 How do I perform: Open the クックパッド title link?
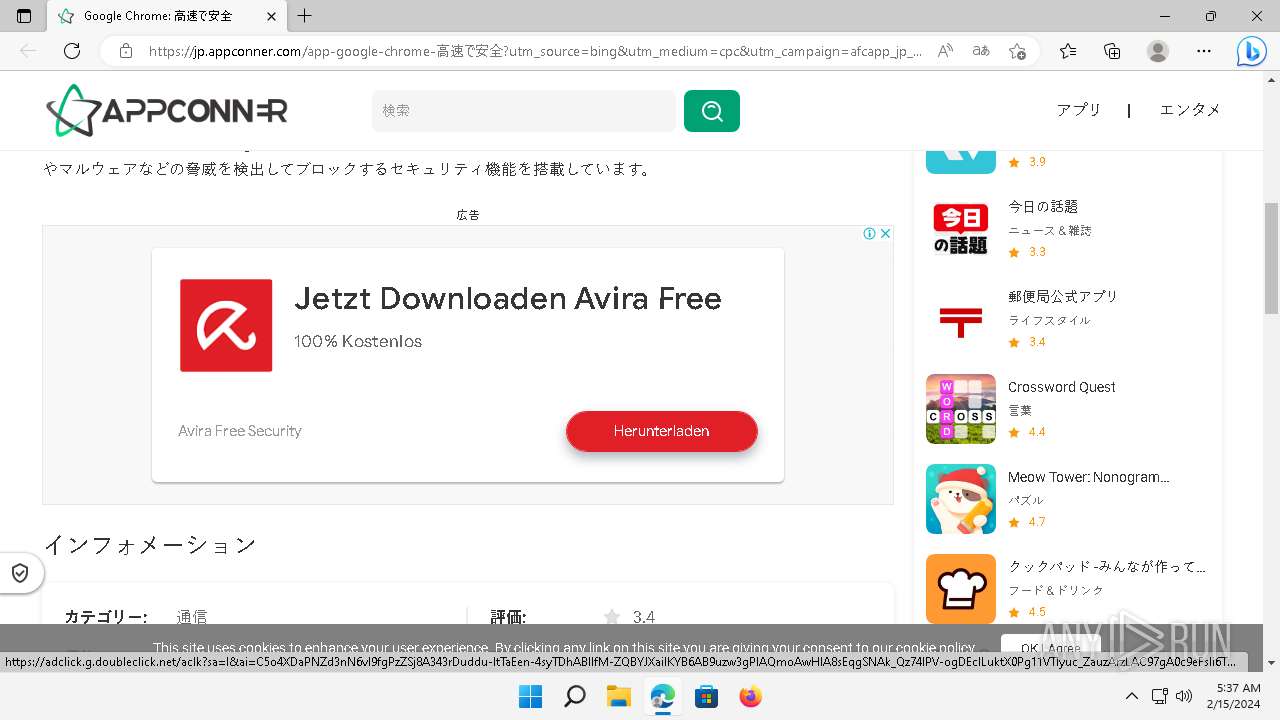1107,566
